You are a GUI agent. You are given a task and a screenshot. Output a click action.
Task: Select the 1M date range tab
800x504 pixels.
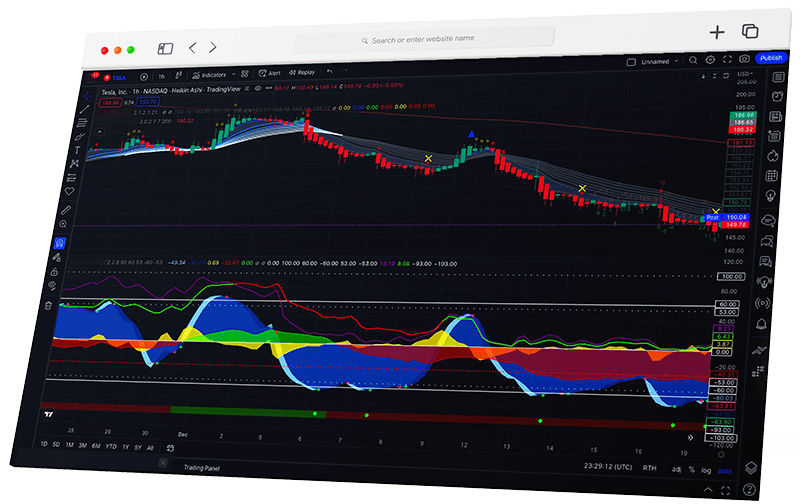(x=68, y=445)
